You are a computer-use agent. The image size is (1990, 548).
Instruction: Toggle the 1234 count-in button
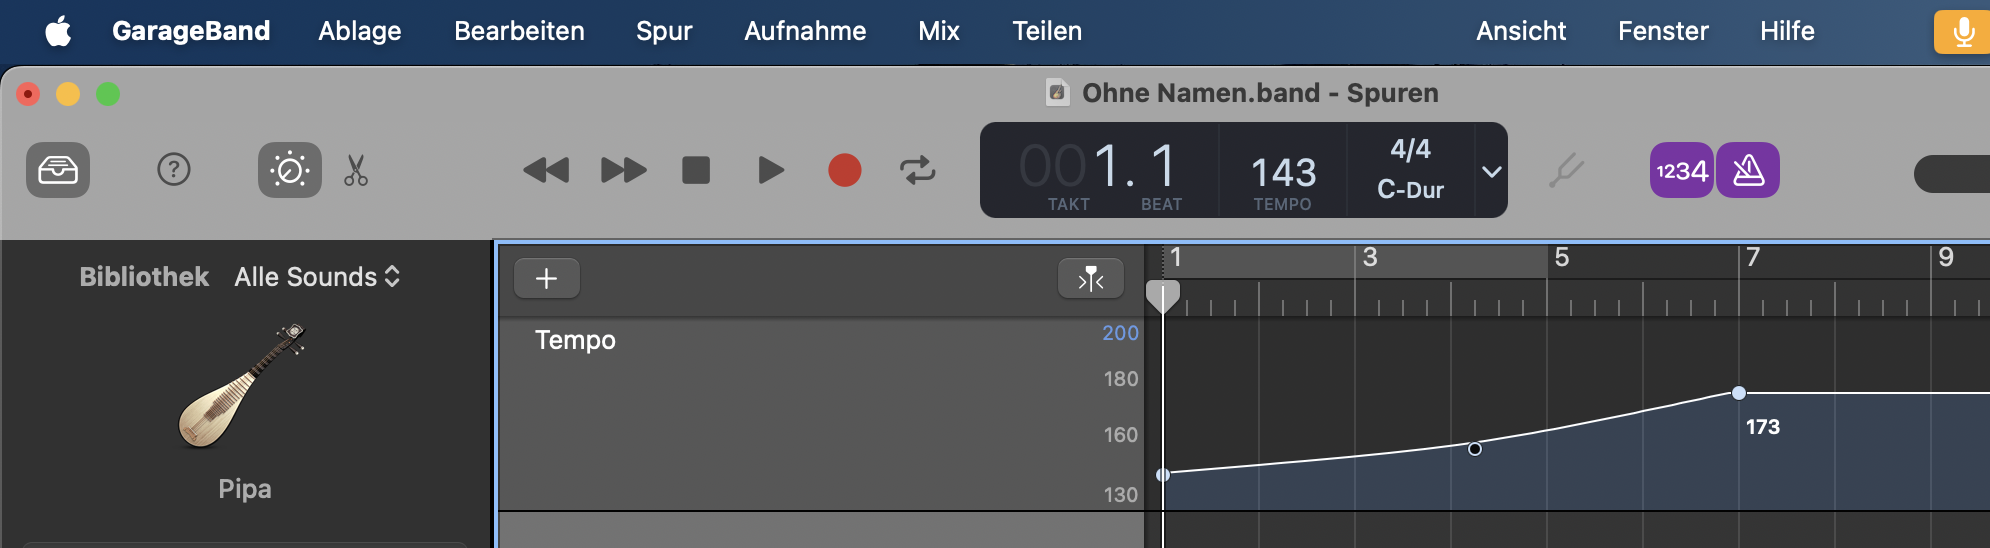click(x=1681, y=171)
